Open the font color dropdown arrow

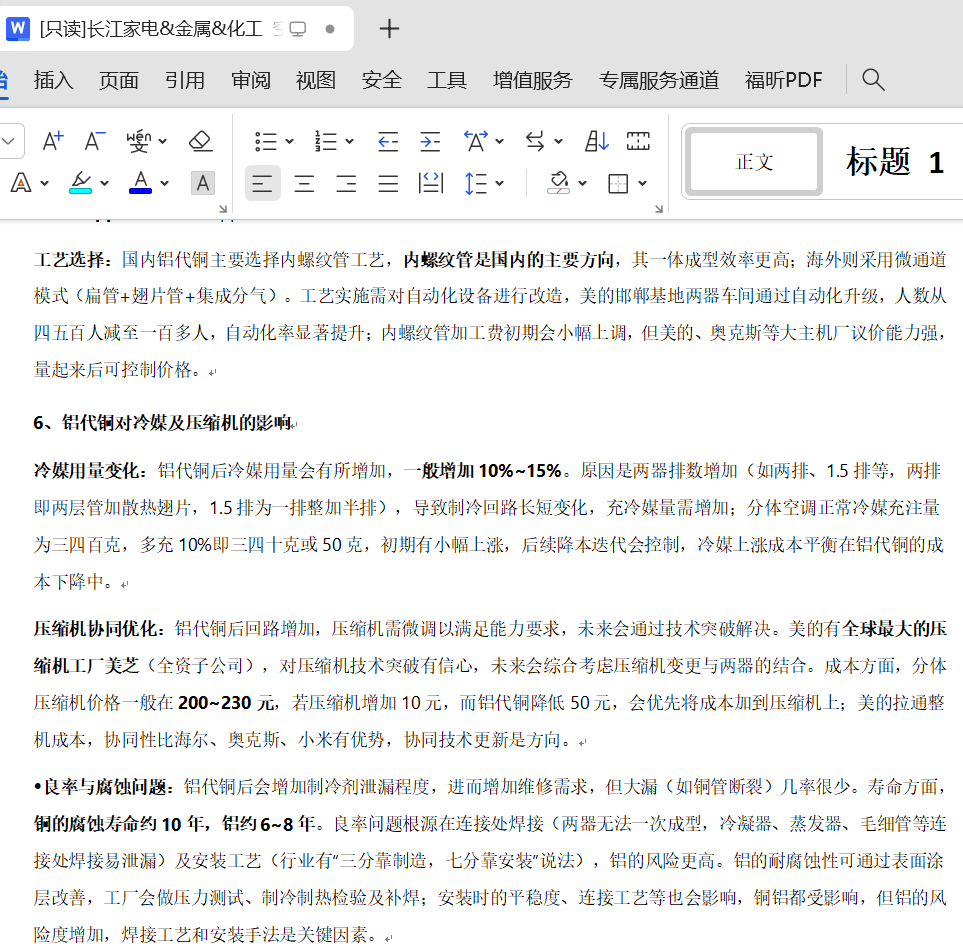[165, 184]
